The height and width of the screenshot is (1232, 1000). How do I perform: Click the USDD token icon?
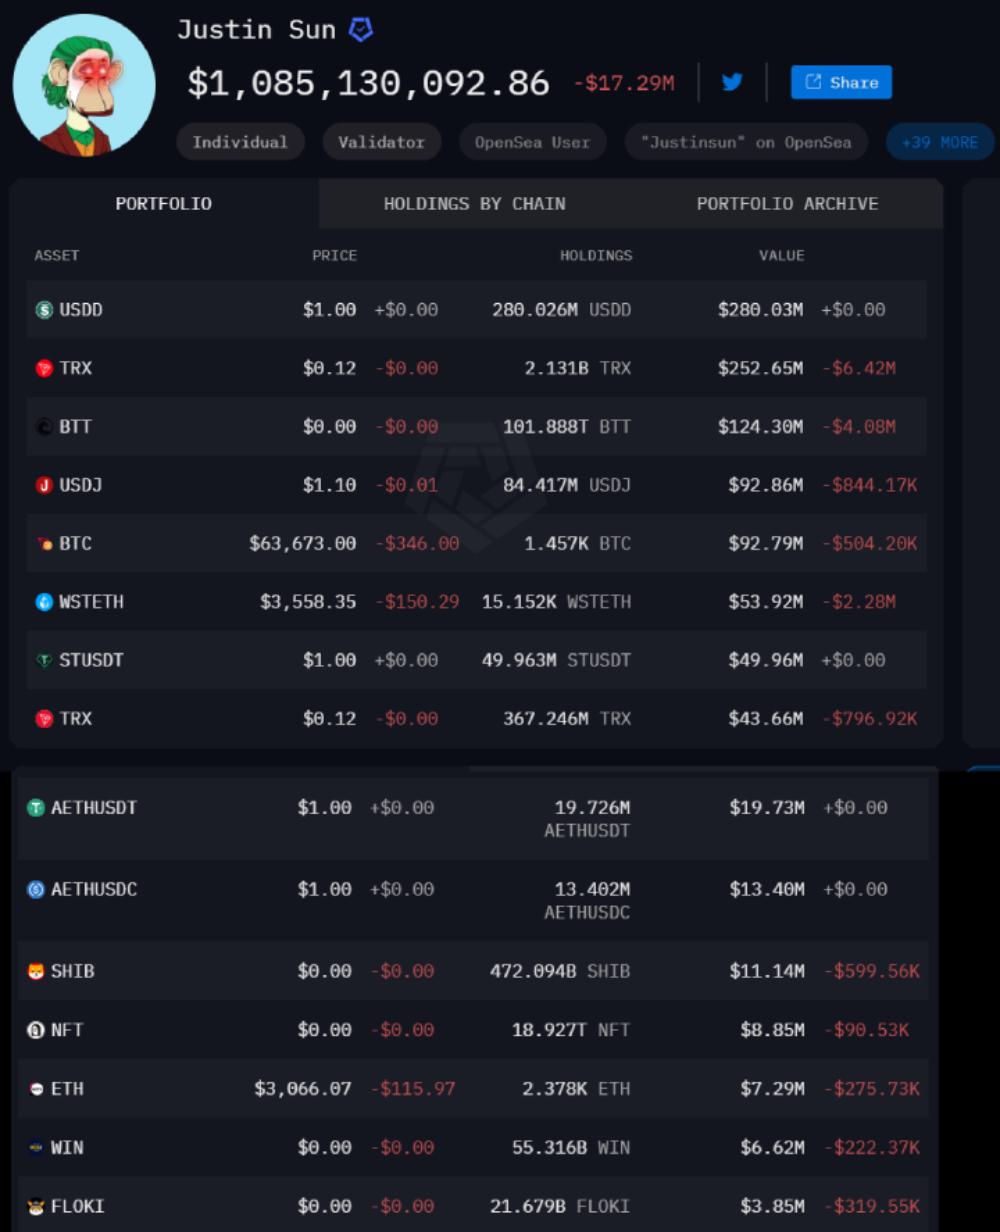coord(44,310)
